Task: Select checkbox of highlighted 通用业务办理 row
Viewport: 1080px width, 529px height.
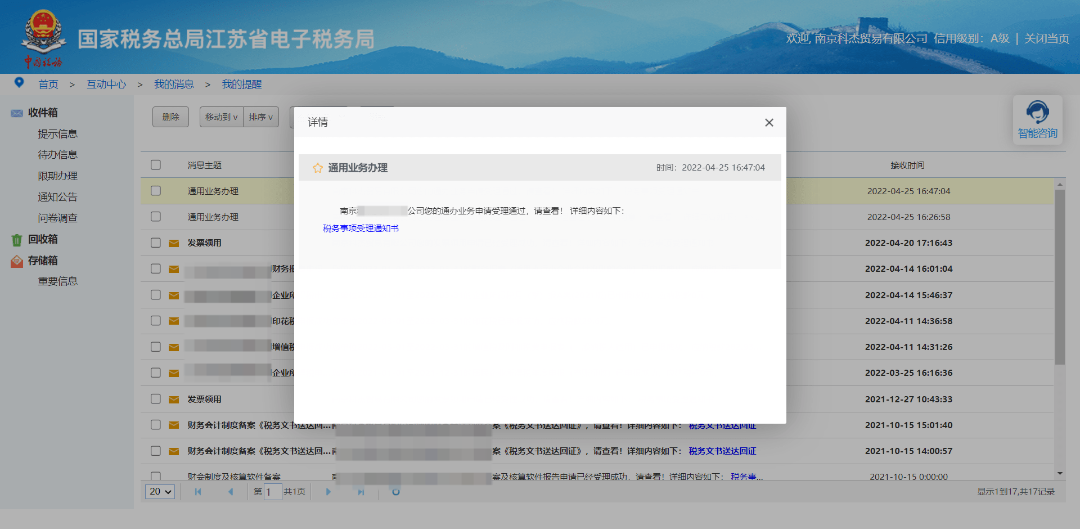Action: 155,191
